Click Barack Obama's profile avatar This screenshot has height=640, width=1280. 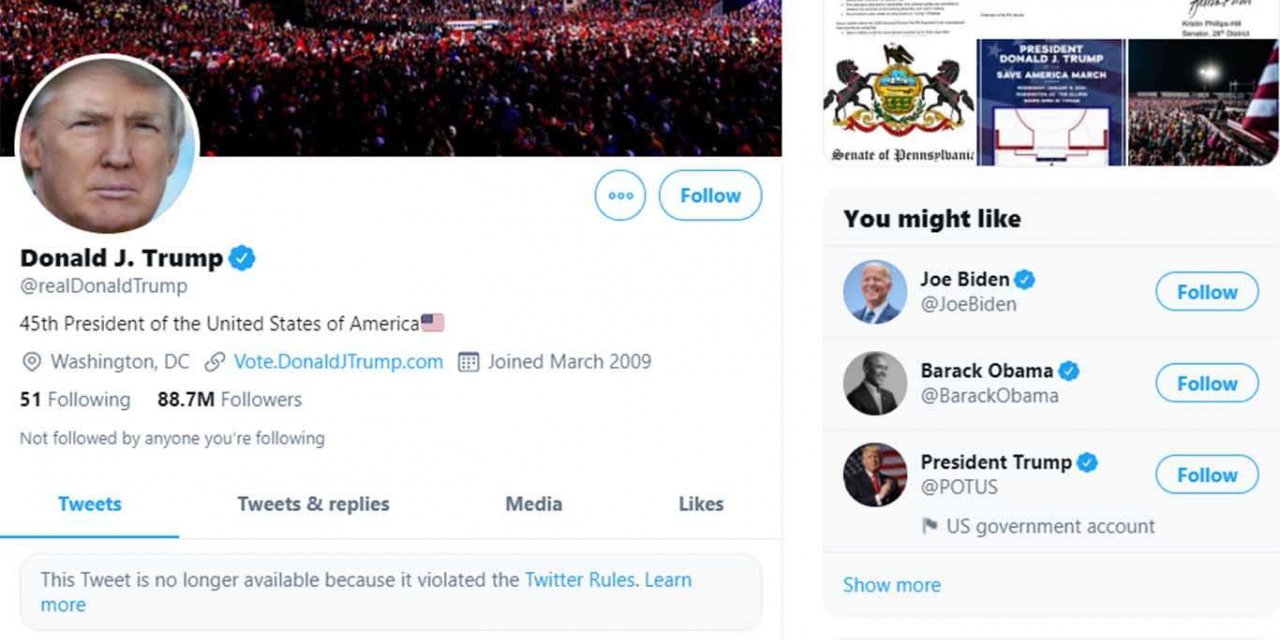click(x=873, y=383)
